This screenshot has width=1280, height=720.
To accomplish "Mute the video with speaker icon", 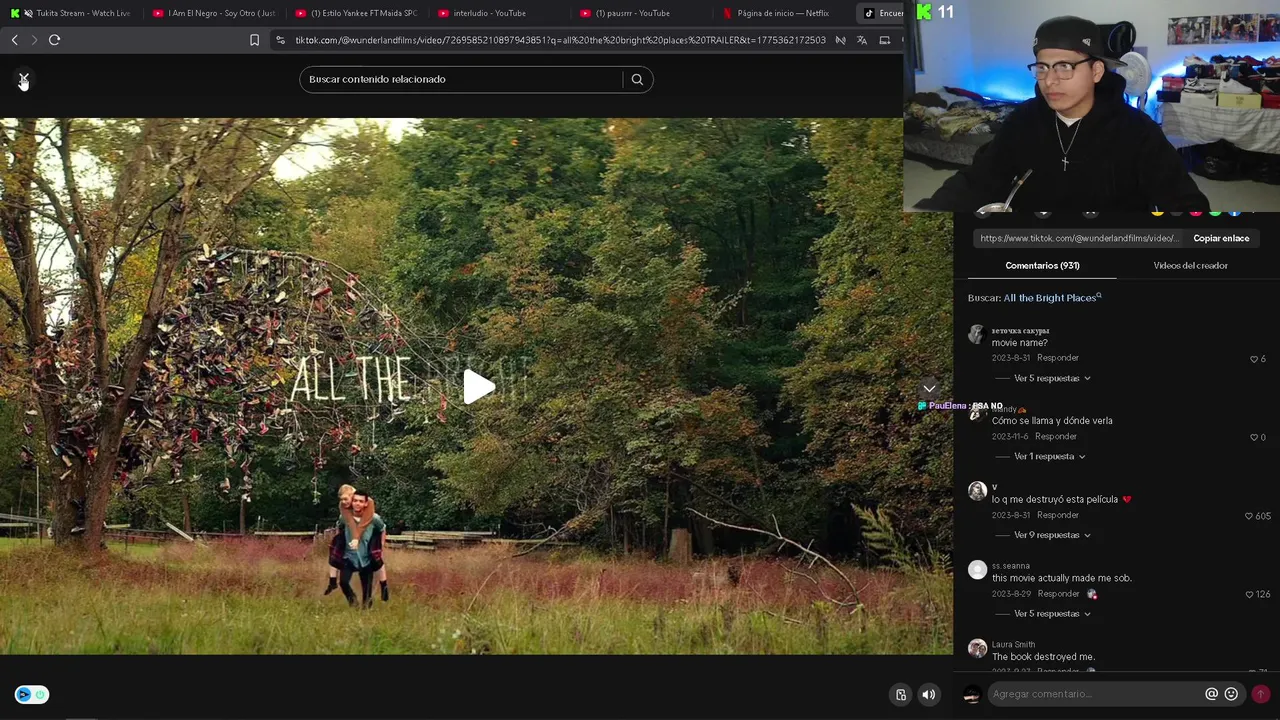I will [929, 694].
